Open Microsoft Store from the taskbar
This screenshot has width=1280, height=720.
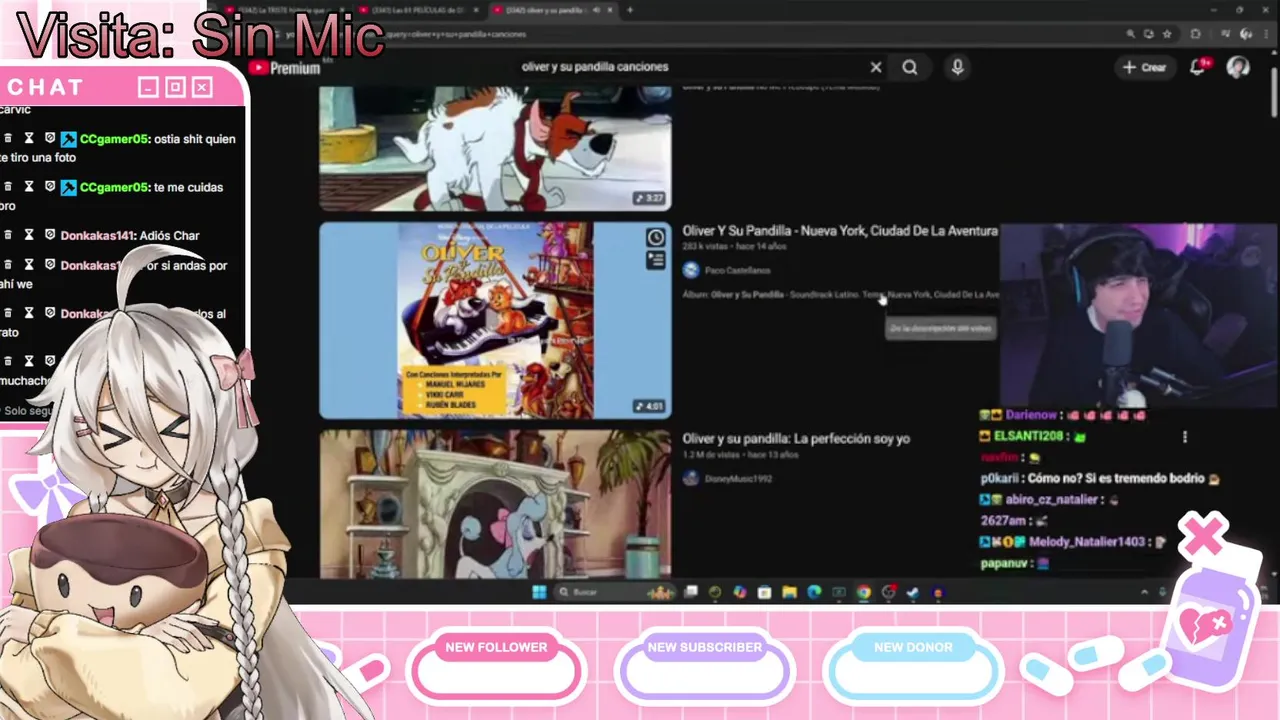[x=764, y=592]
